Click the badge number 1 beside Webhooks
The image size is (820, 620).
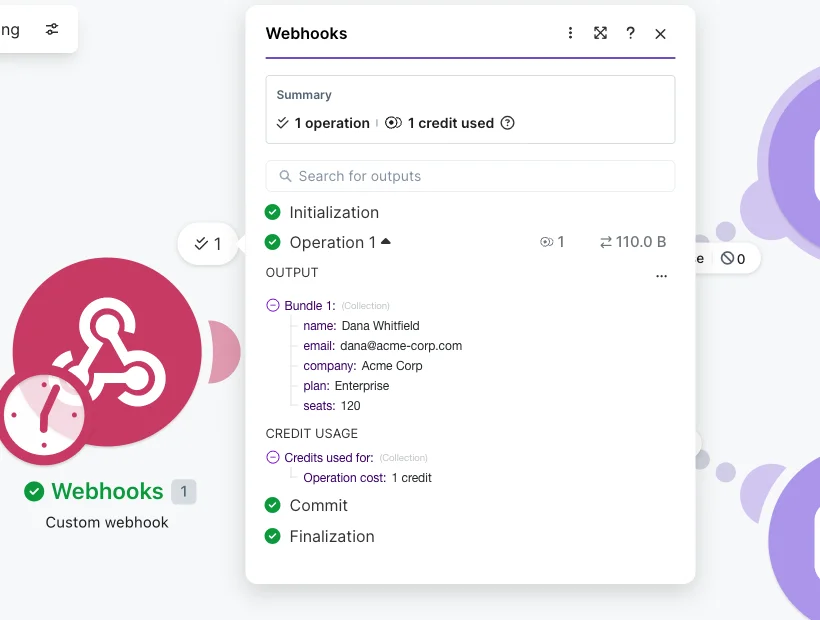click(x=184, y=491)
